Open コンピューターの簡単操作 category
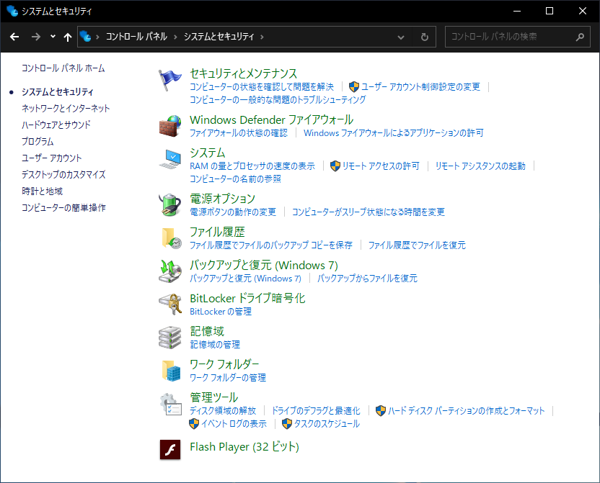The width and height of the screenshot is (600, 483). (64, 208)
